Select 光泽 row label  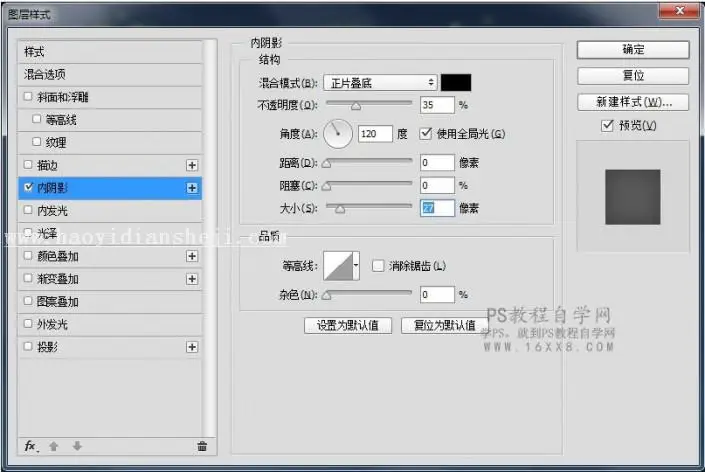pos(47,233)
